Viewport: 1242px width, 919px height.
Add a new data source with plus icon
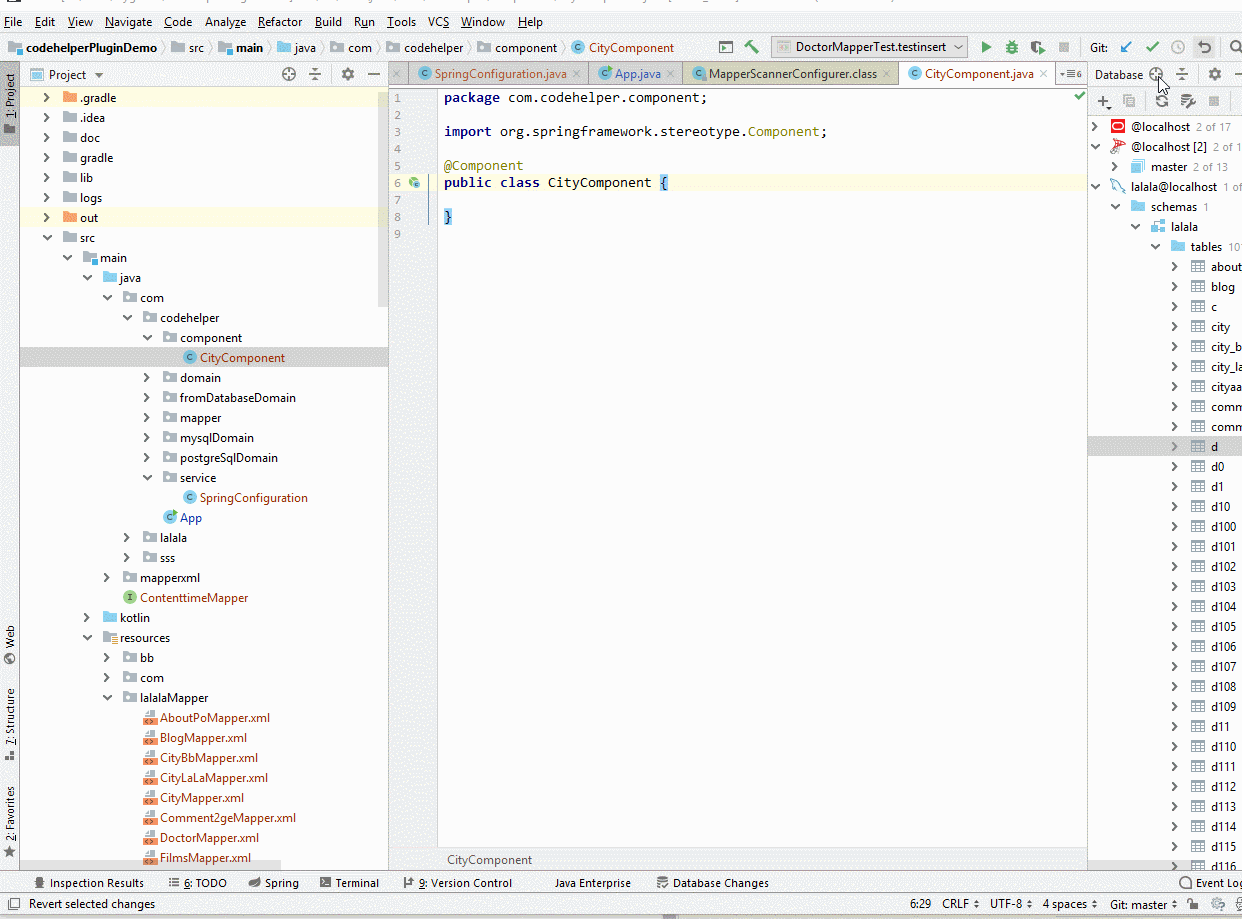tap(1103, 101)
